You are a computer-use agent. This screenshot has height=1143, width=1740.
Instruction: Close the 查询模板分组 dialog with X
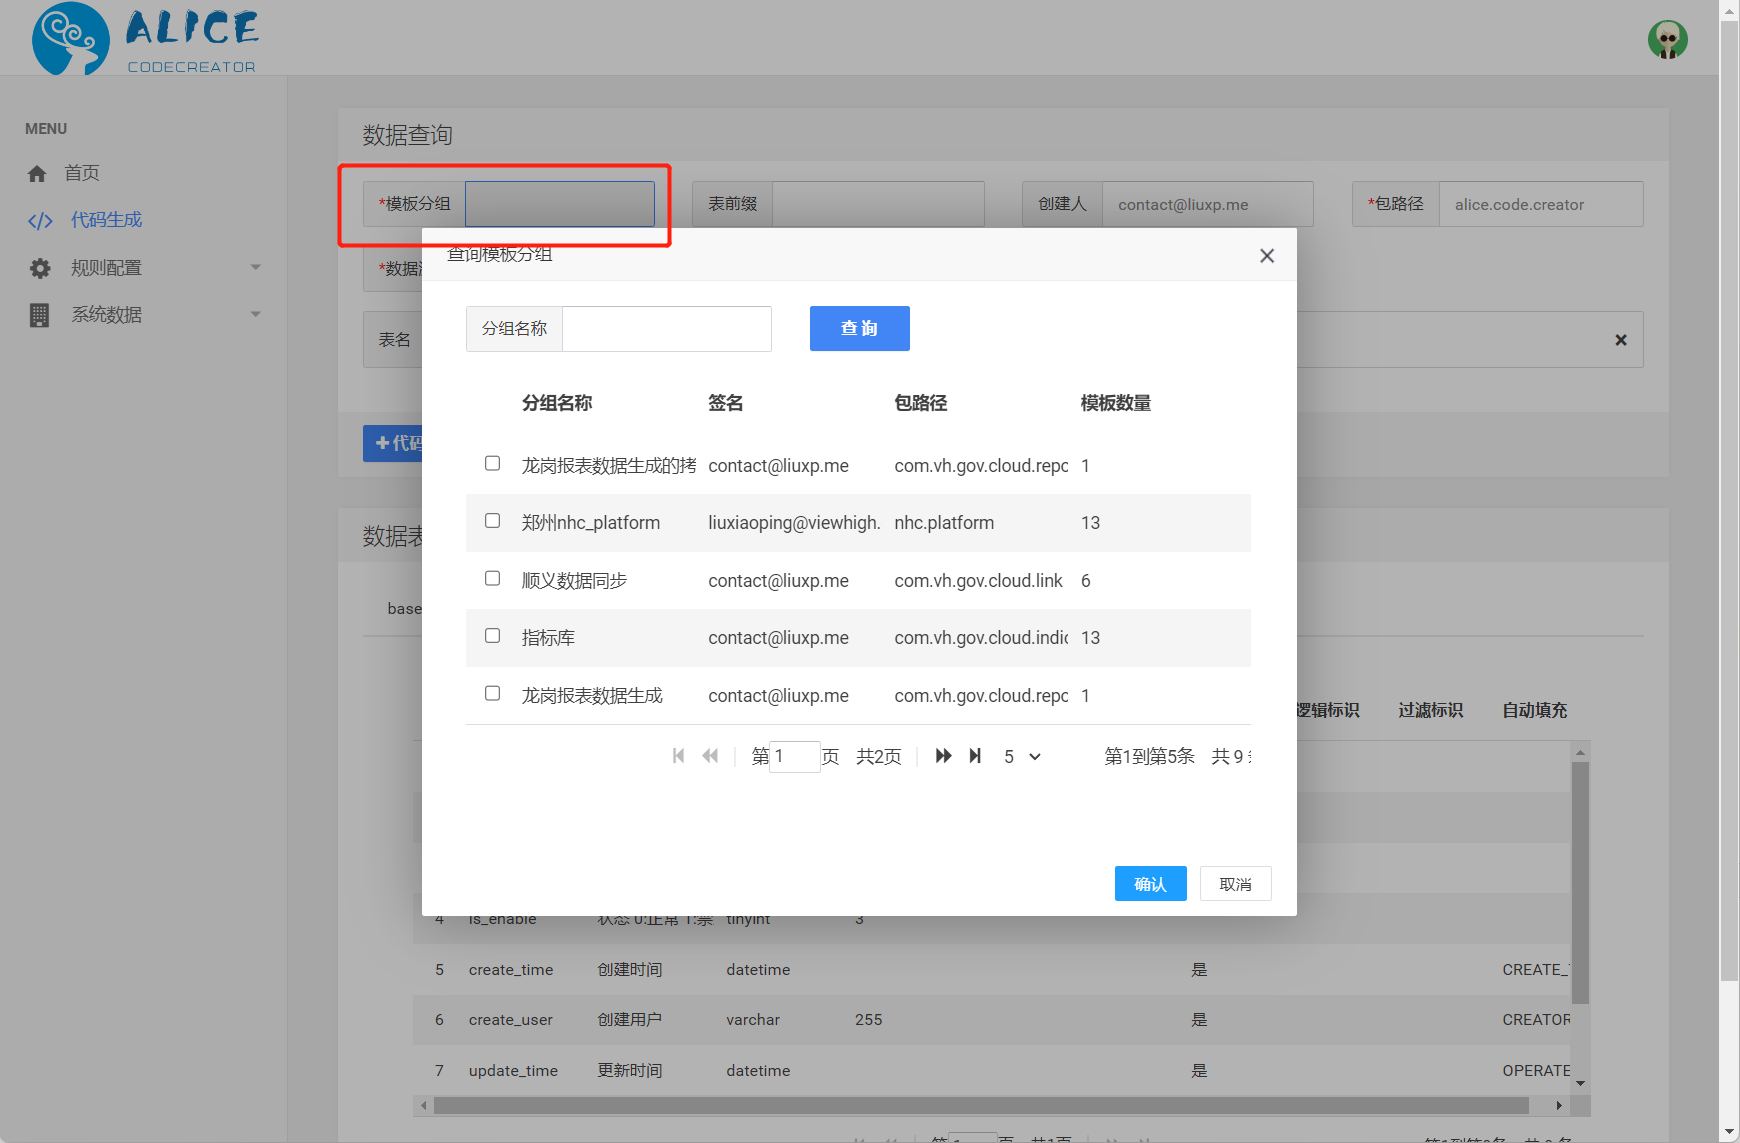pyautogui.click(x=1267, y=256)
